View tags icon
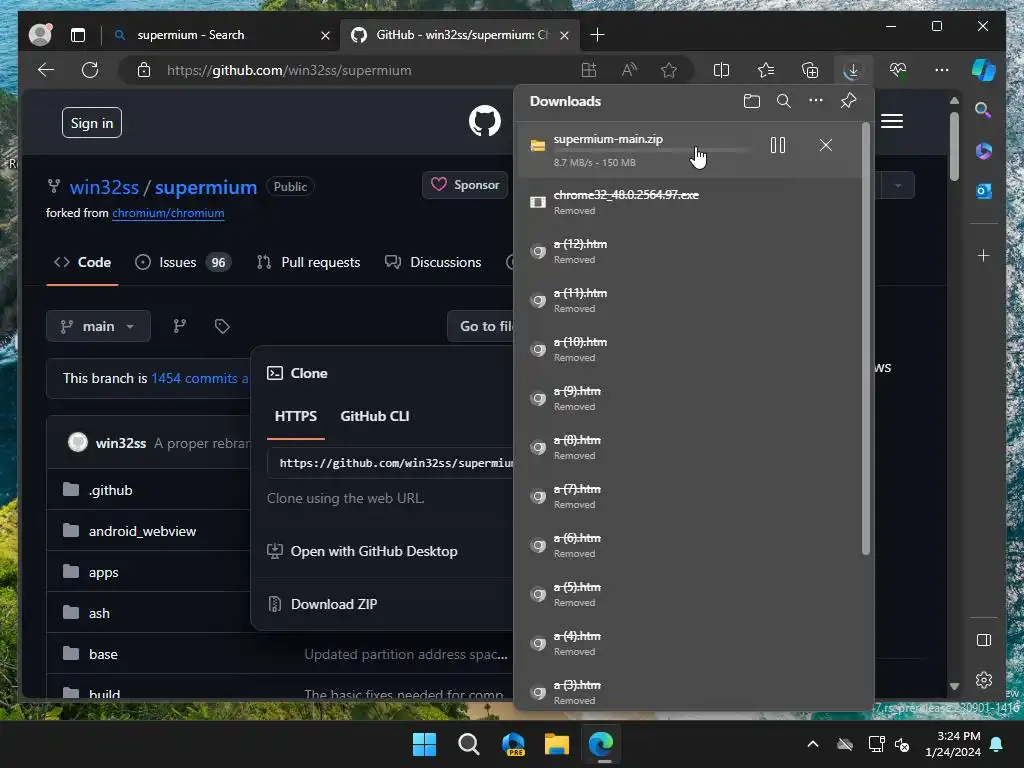 pos(222,326)
